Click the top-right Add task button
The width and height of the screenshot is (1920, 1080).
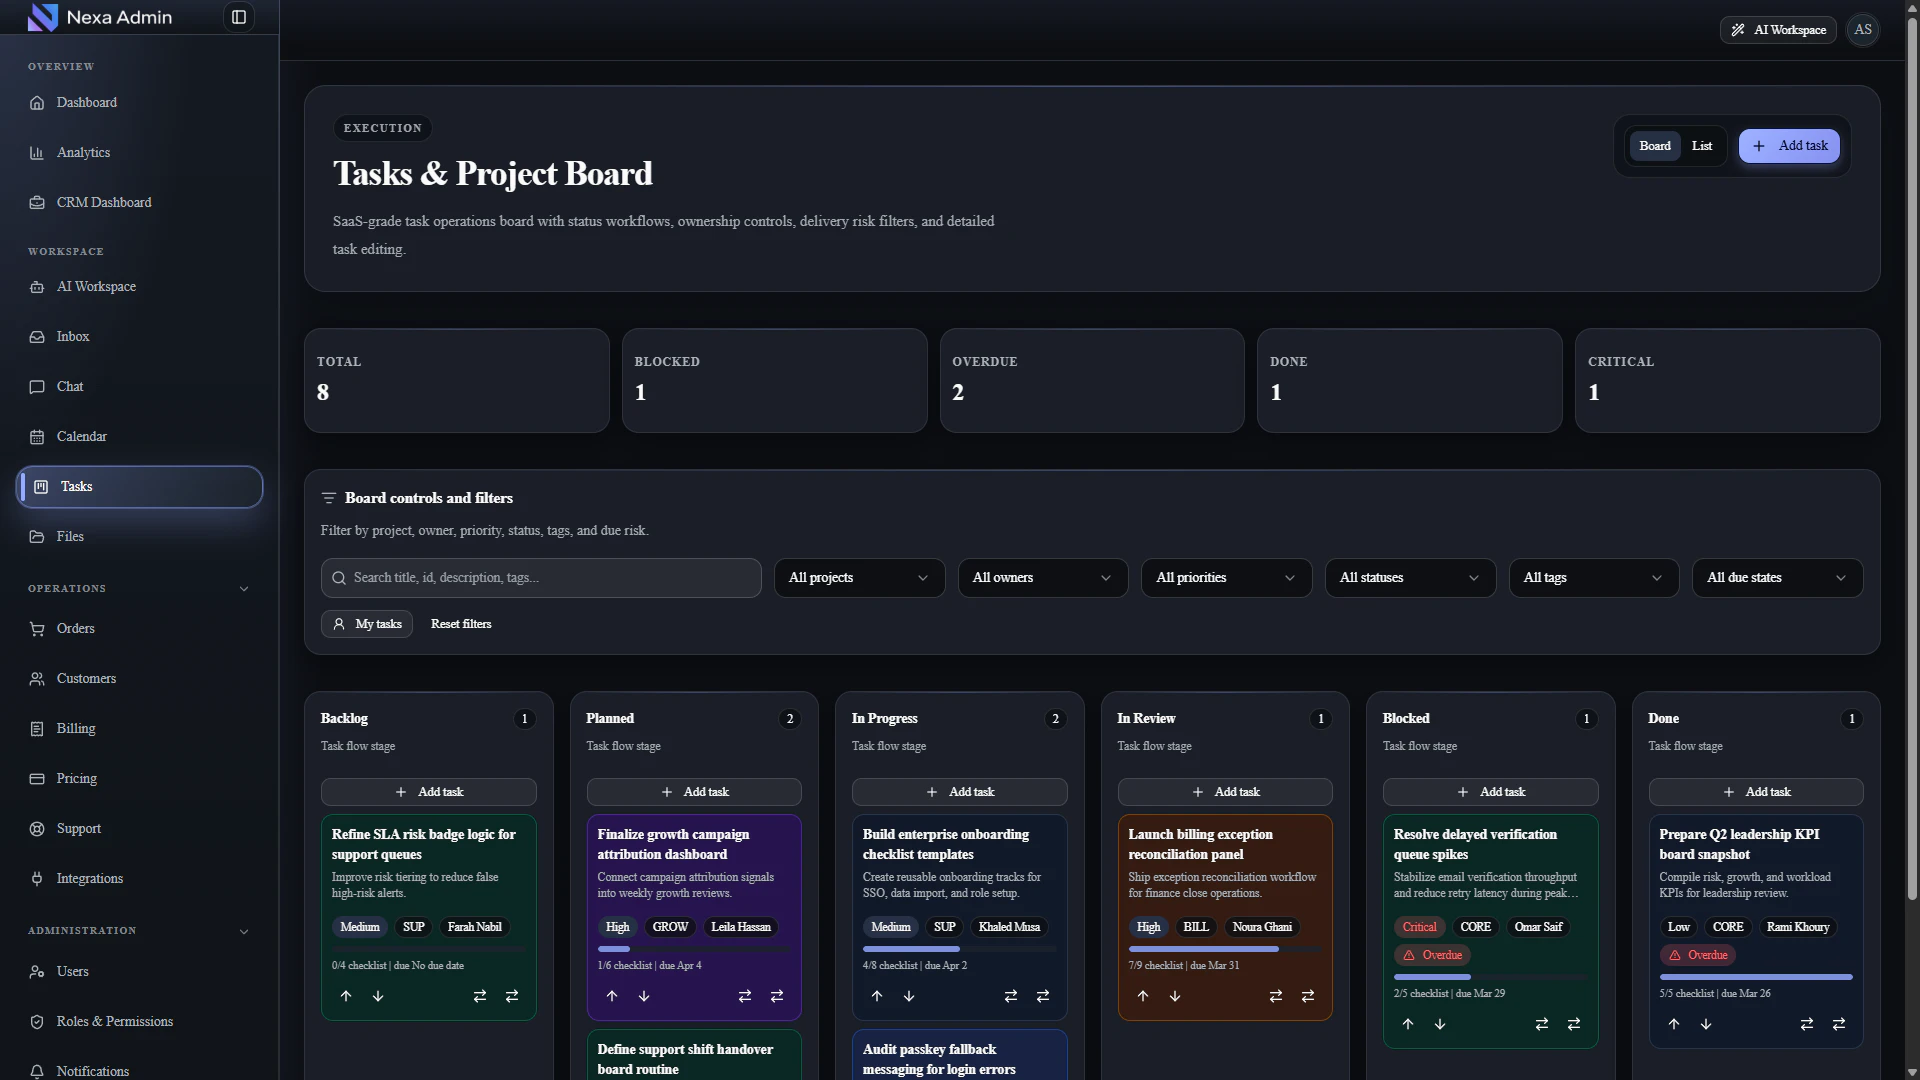click(1788, 146)
